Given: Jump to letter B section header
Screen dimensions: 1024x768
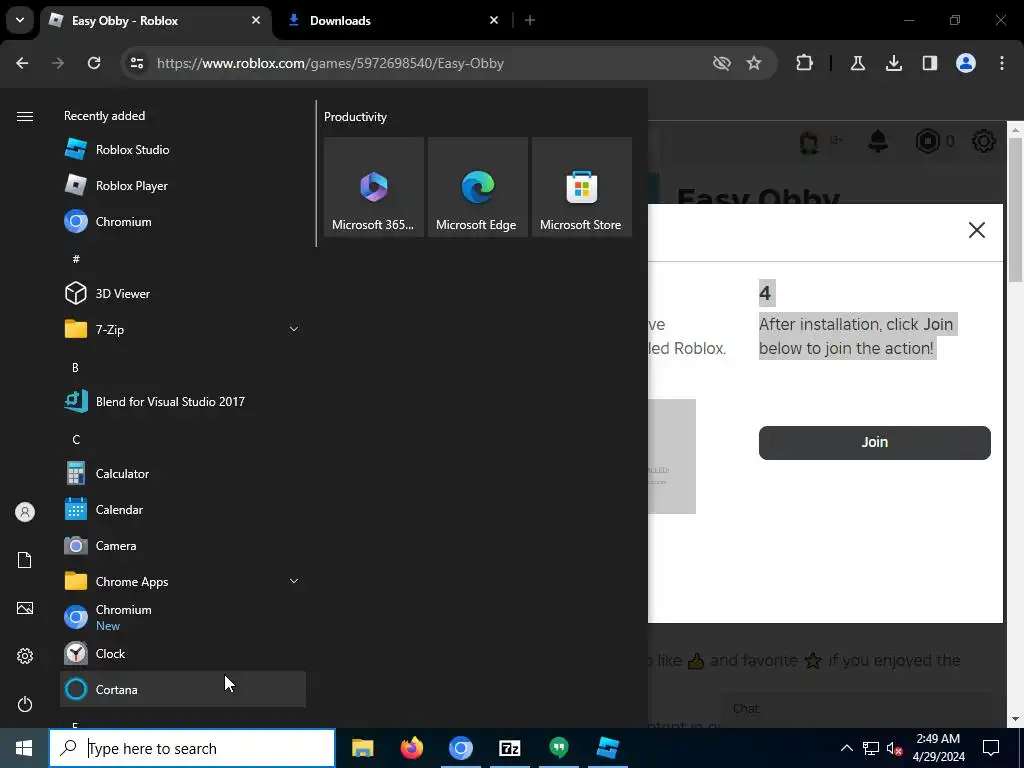Looking at the screenshot, I should click(75, 368).
